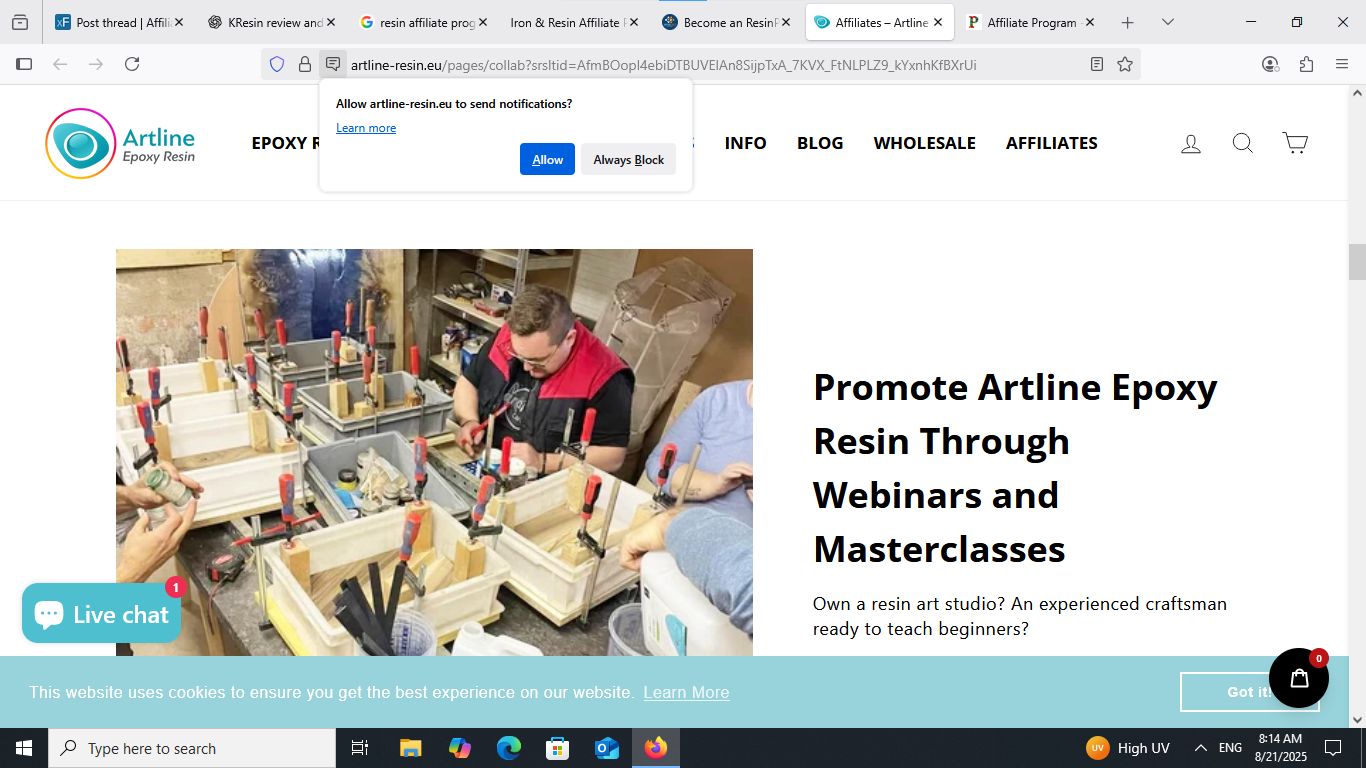1366x768 pixels.
Task: Click the notification permission icon in address bar
Action: click(x=333, y=64)
